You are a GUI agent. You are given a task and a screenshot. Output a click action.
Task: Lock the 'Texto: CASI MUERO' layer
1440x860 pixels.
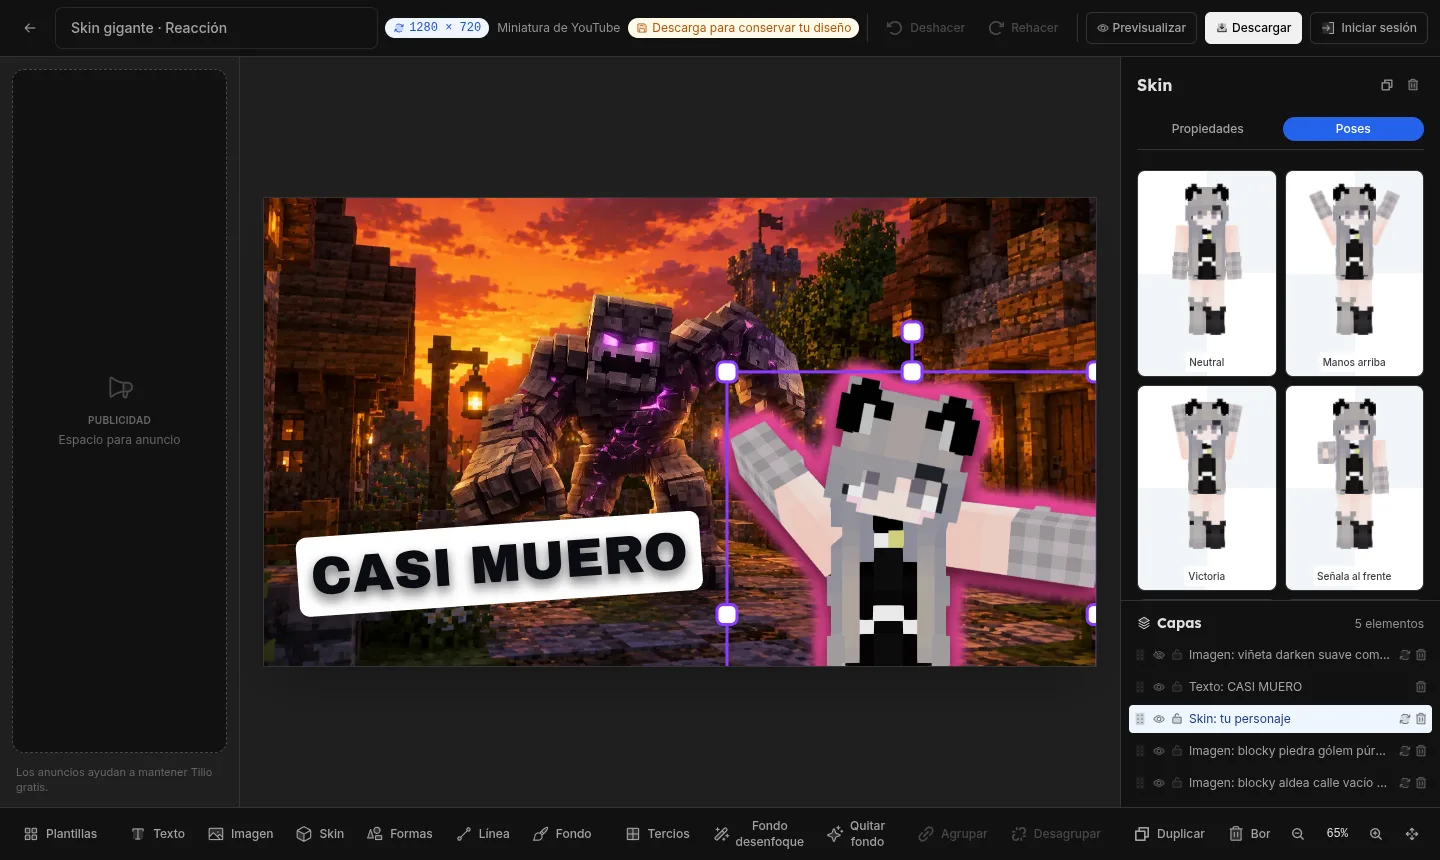(1177, 687)
